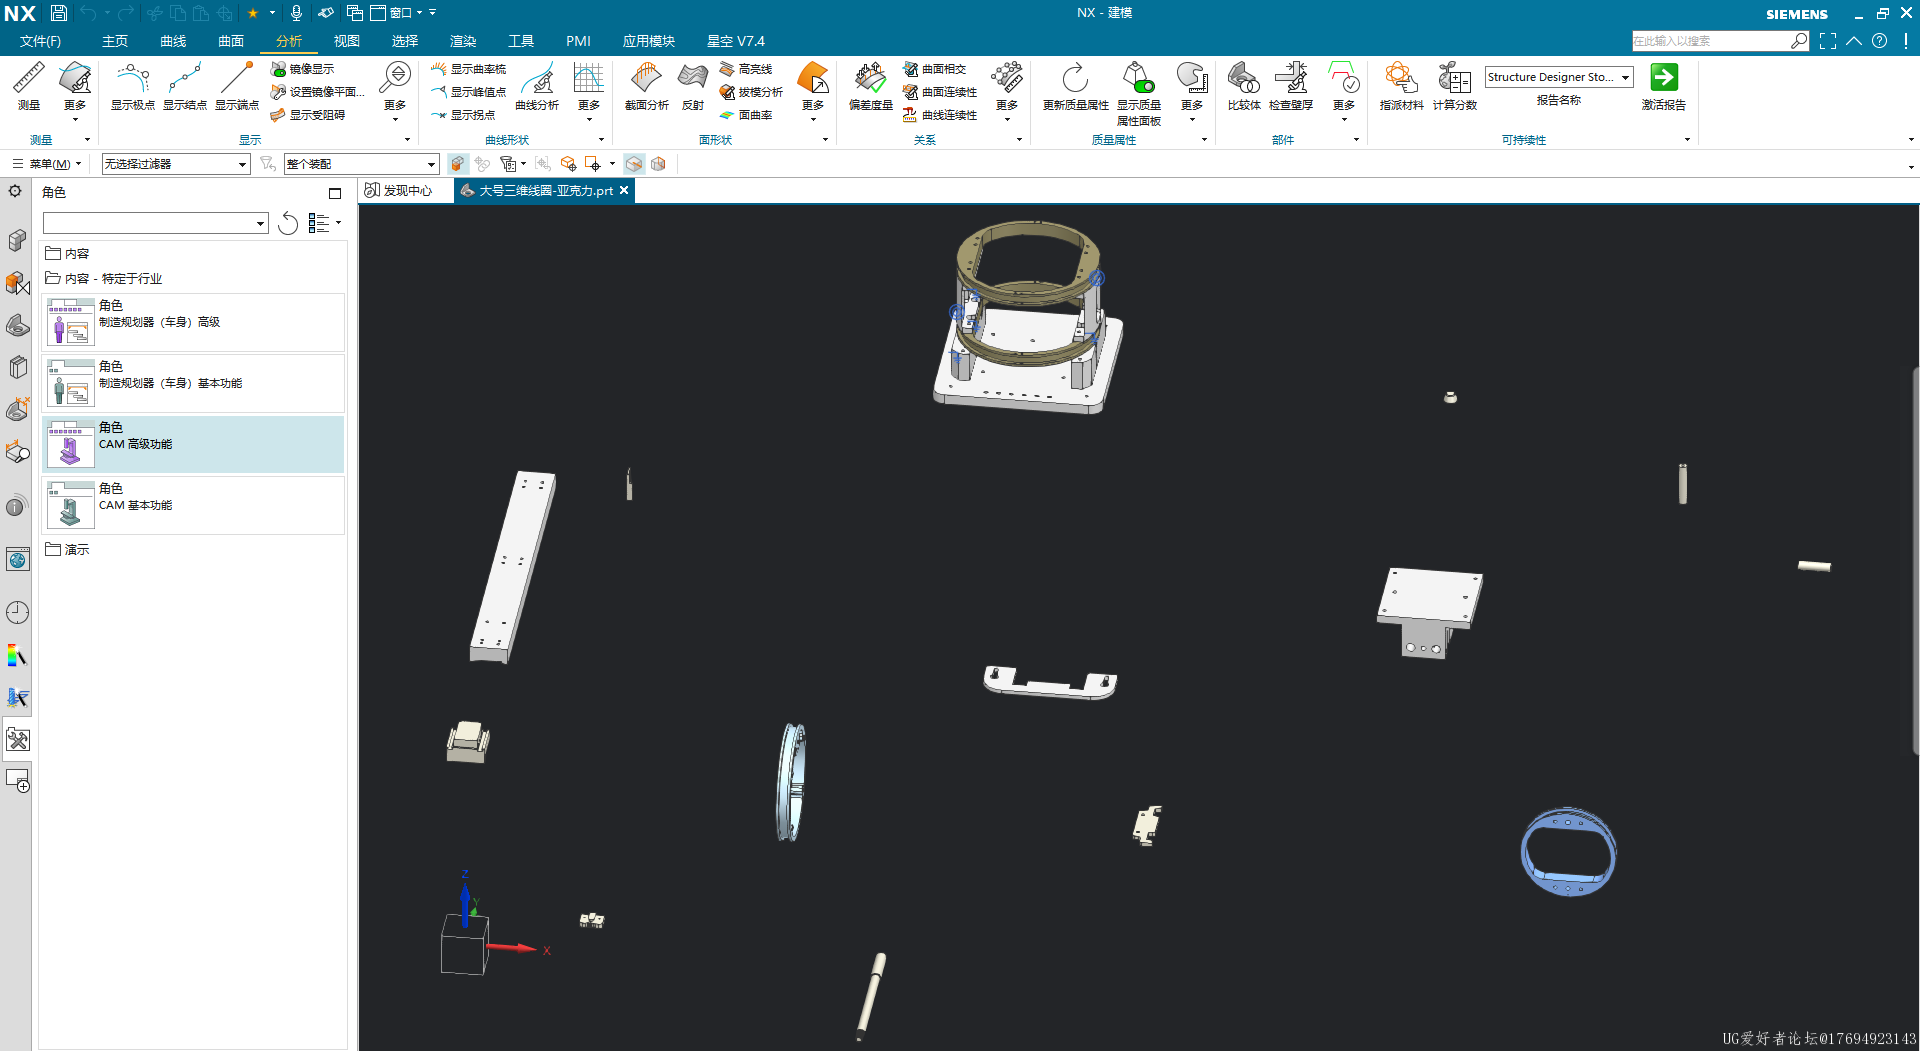Switch to the 应用模块 ribbon tab
1920x1051 pixels.
coord(648,41)
